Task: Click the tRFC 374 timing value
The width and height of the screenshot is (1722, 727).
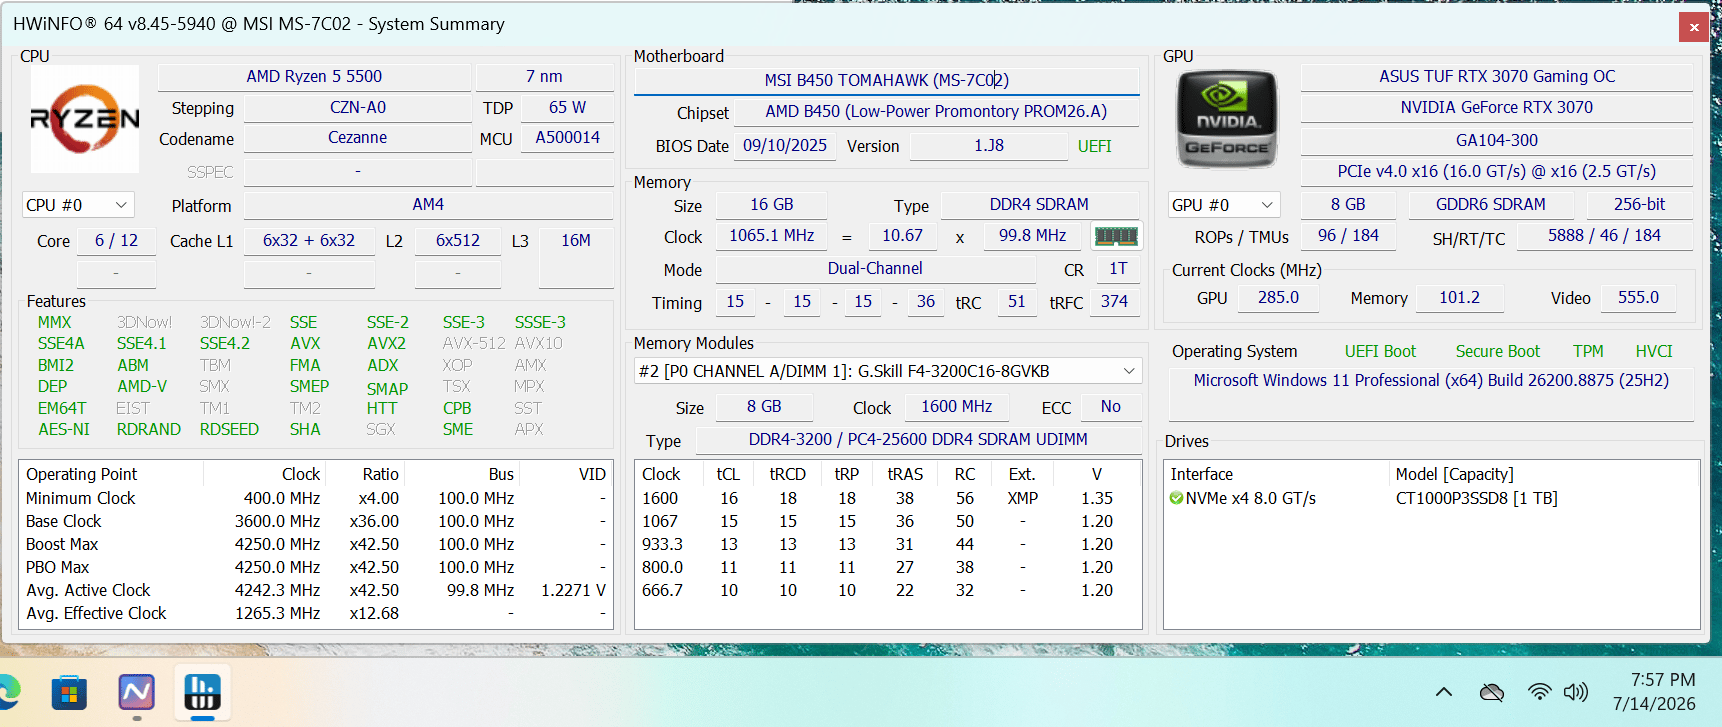Action: (1114, 301)
